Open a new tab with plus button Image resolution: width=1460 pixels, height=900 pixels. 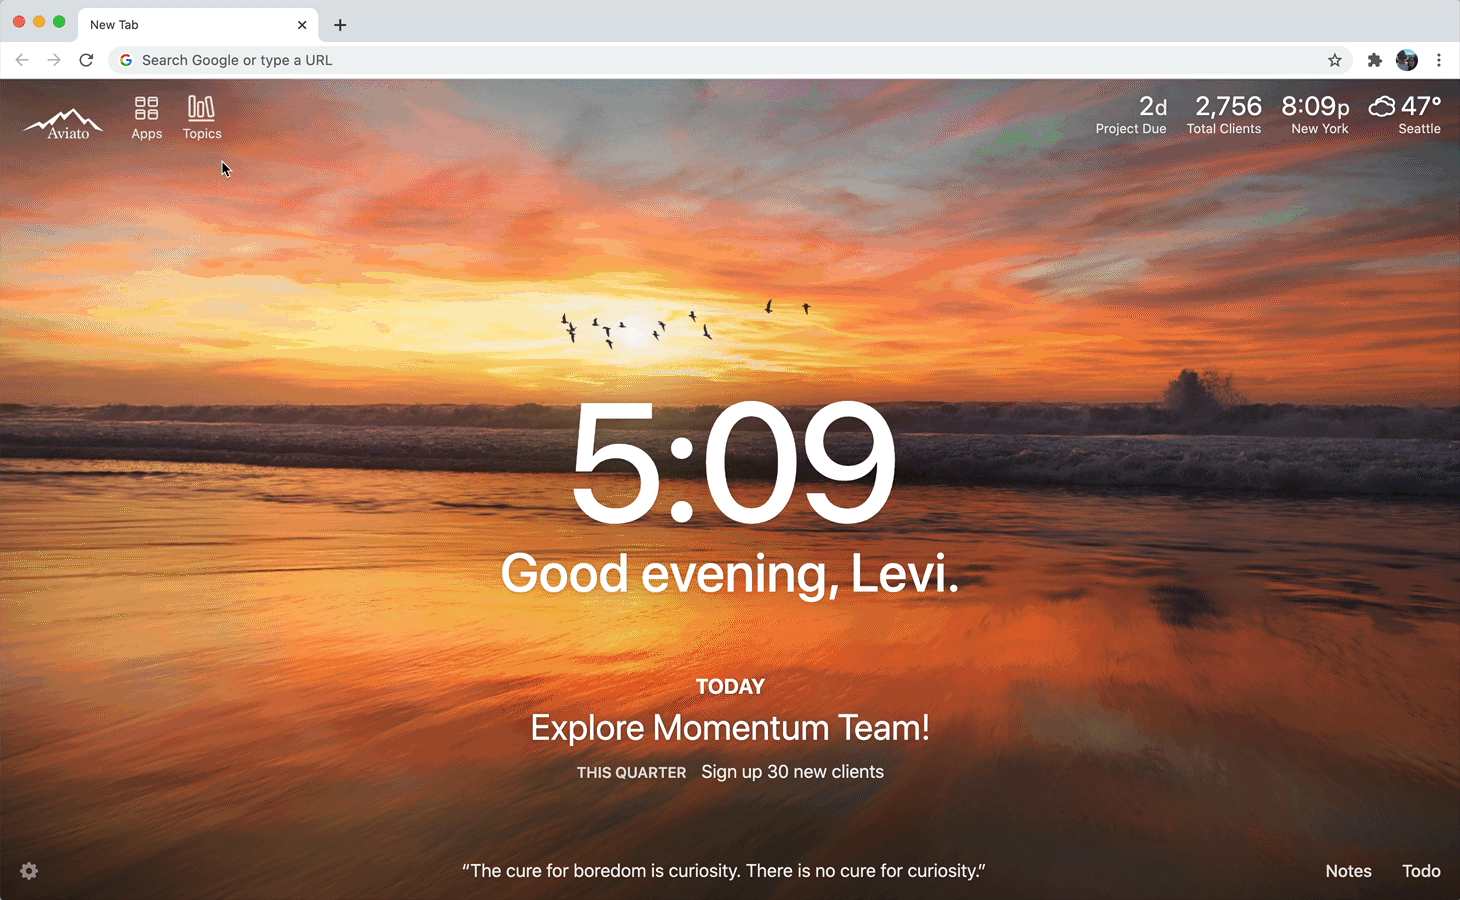pyautogui.click(x=340, y=25)
